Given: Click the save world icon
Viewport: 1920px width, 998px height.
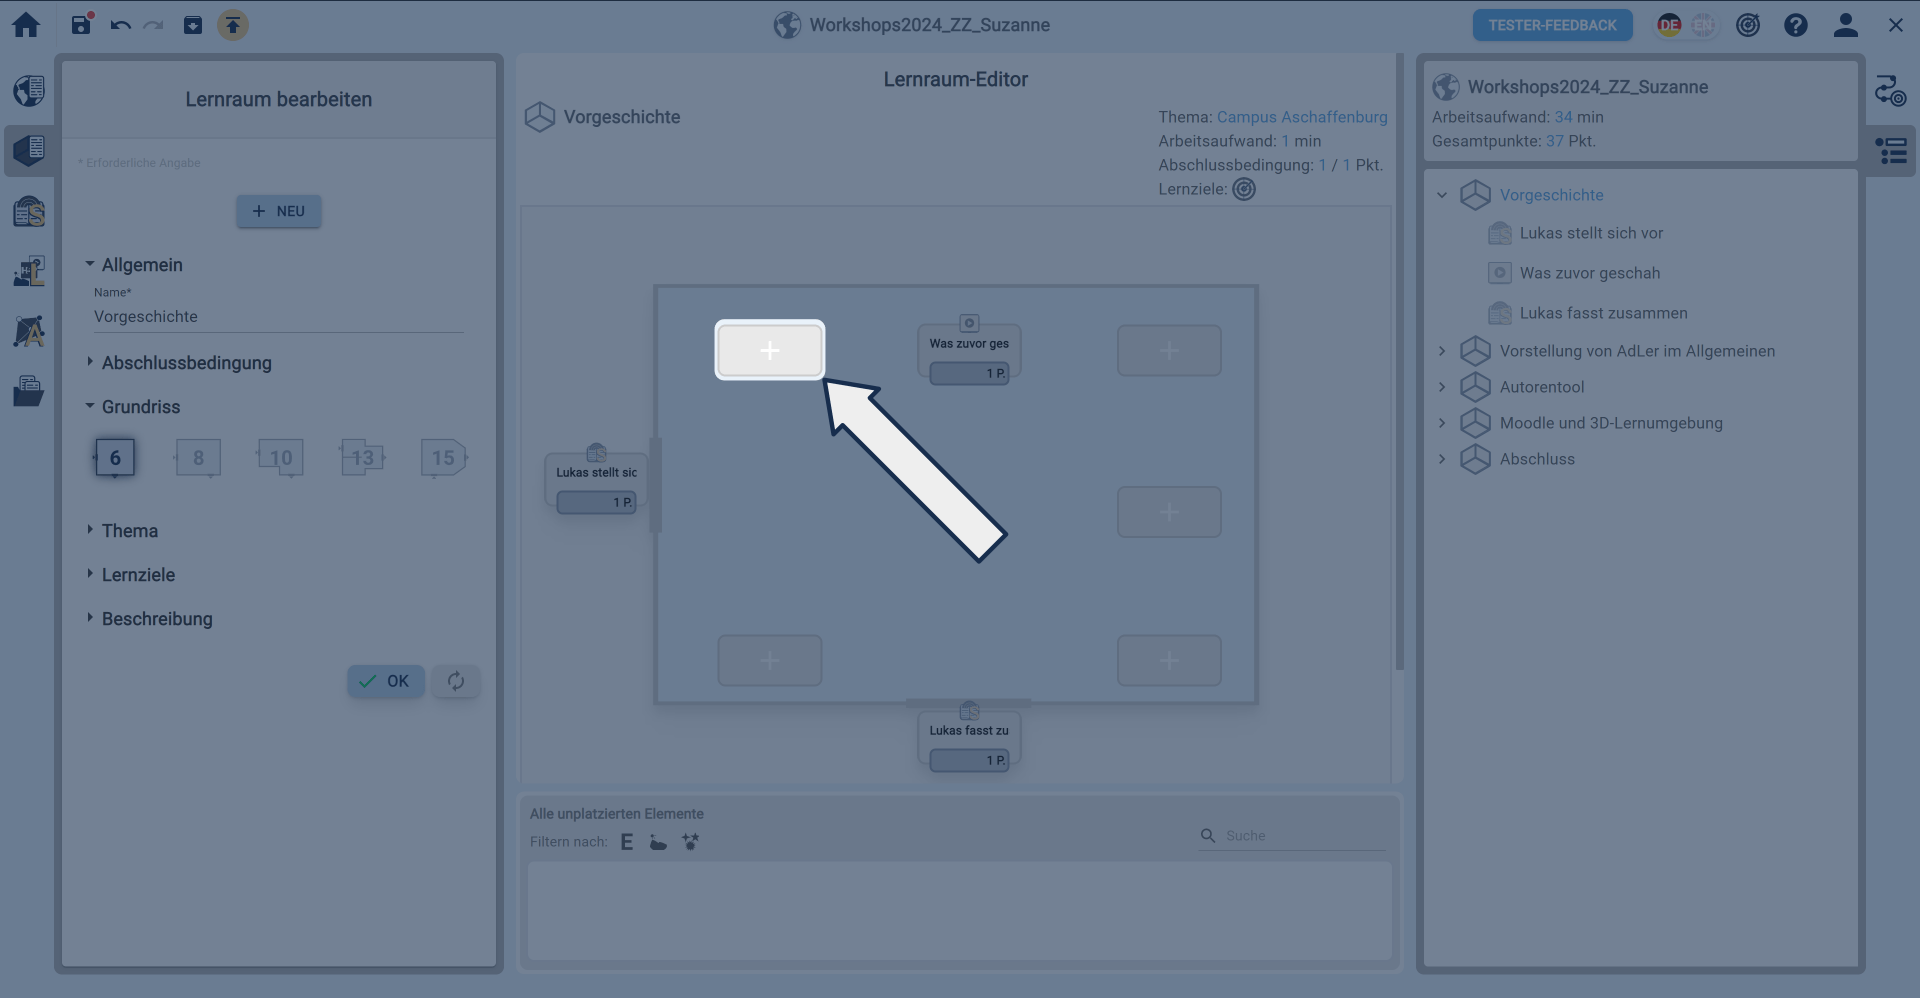Looking at the screenshot, I should 82,25.
